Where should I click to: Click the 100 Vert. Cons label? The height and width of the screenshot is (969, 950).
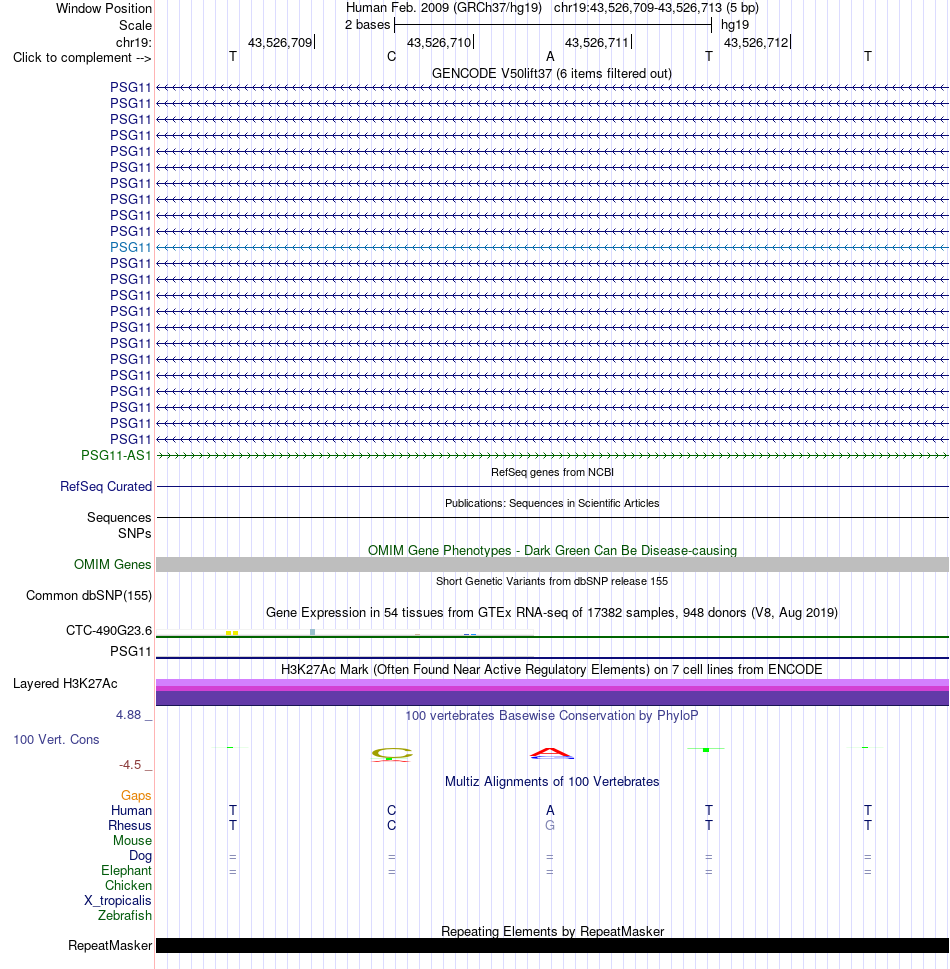pos(56,740)
